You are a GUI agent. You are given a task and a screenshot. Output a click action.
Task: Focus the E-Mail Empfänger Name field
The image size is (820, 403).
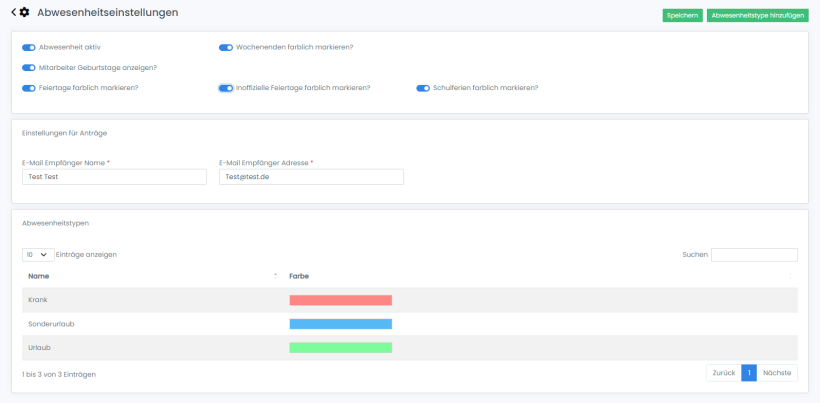pyautogui.click(x=114, y=177)
